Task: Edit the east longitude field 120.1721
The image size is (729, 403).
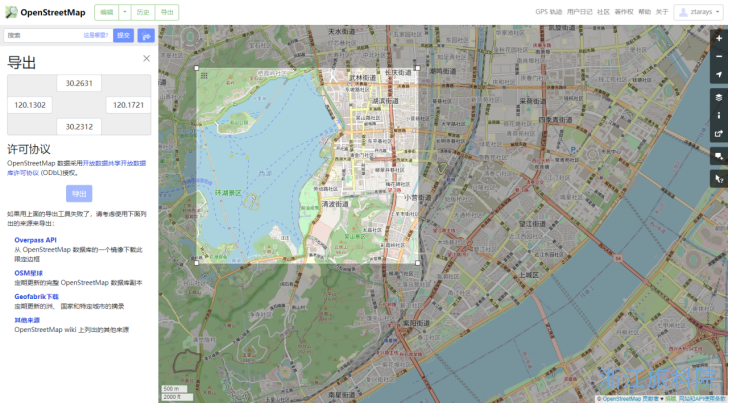Action: 128,105
